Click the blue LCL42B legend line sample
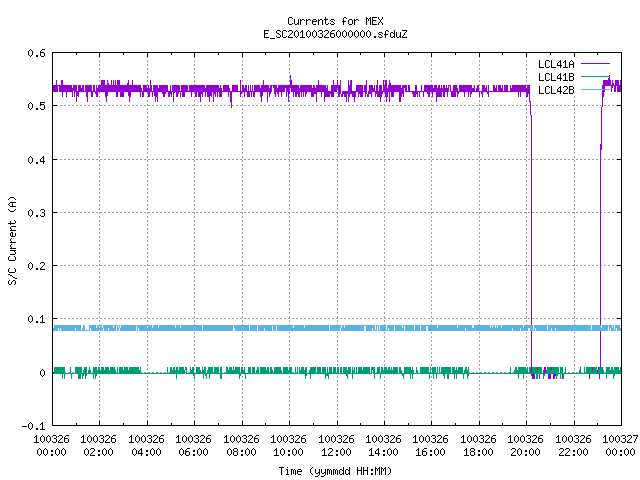The image size is (640, 480). 595,90
